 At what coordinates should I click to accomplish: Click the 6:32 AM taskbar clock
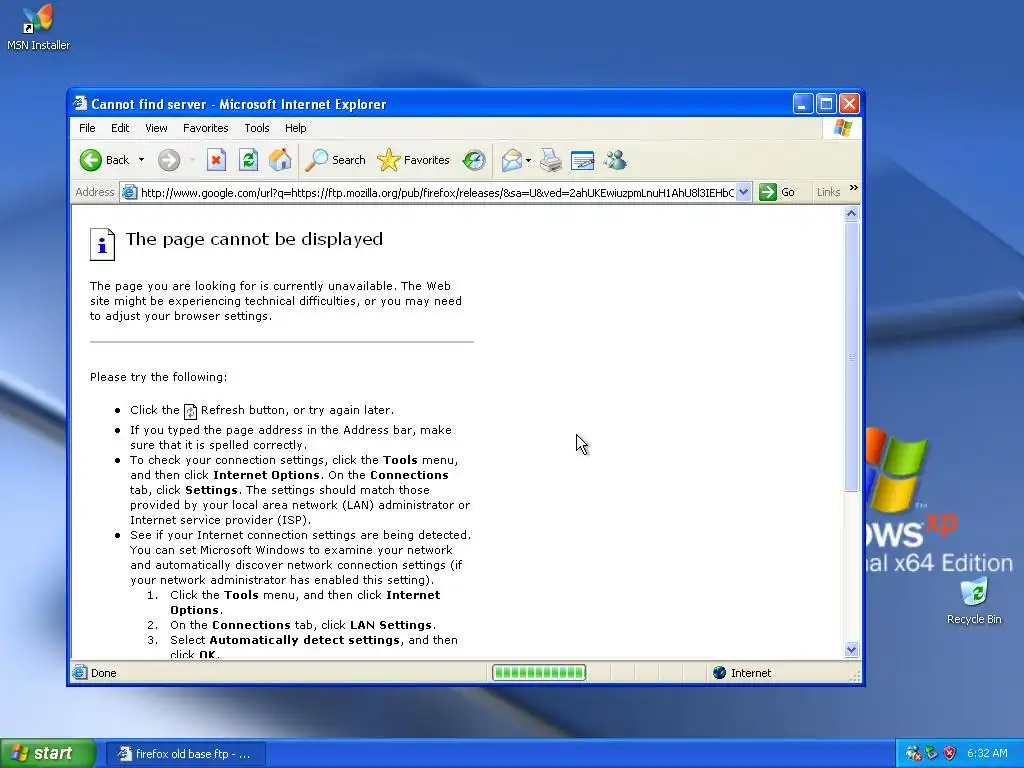point(987,753)
